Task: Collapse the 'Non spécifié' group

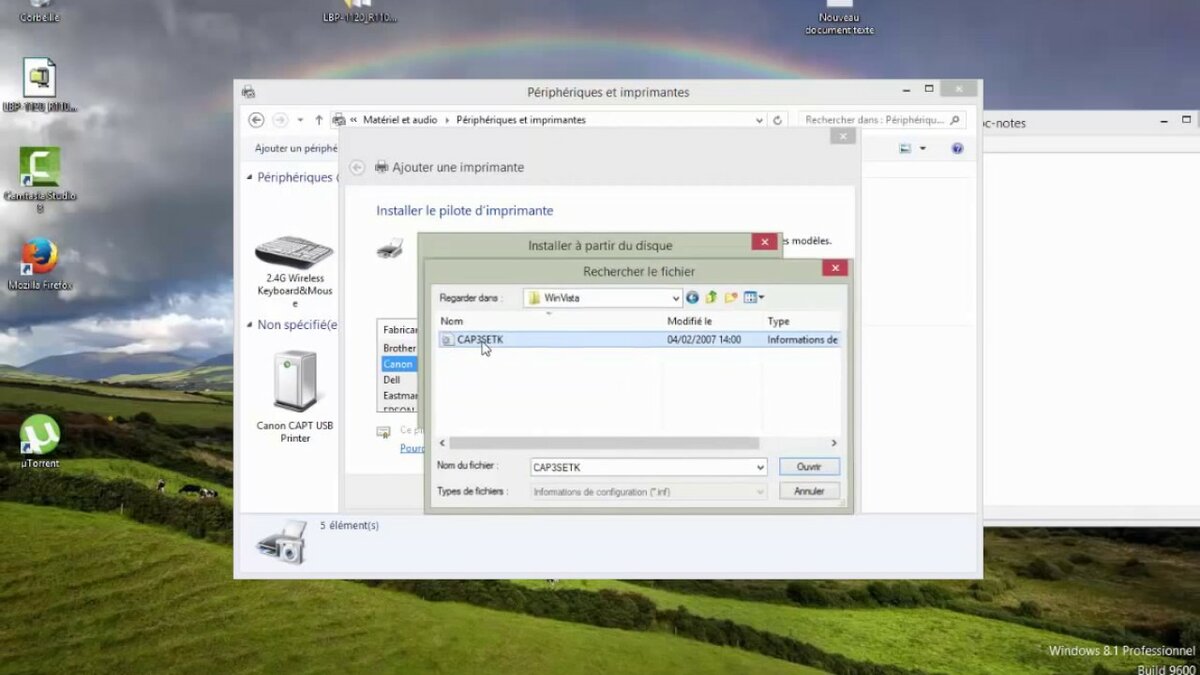Action: [250, 325]
